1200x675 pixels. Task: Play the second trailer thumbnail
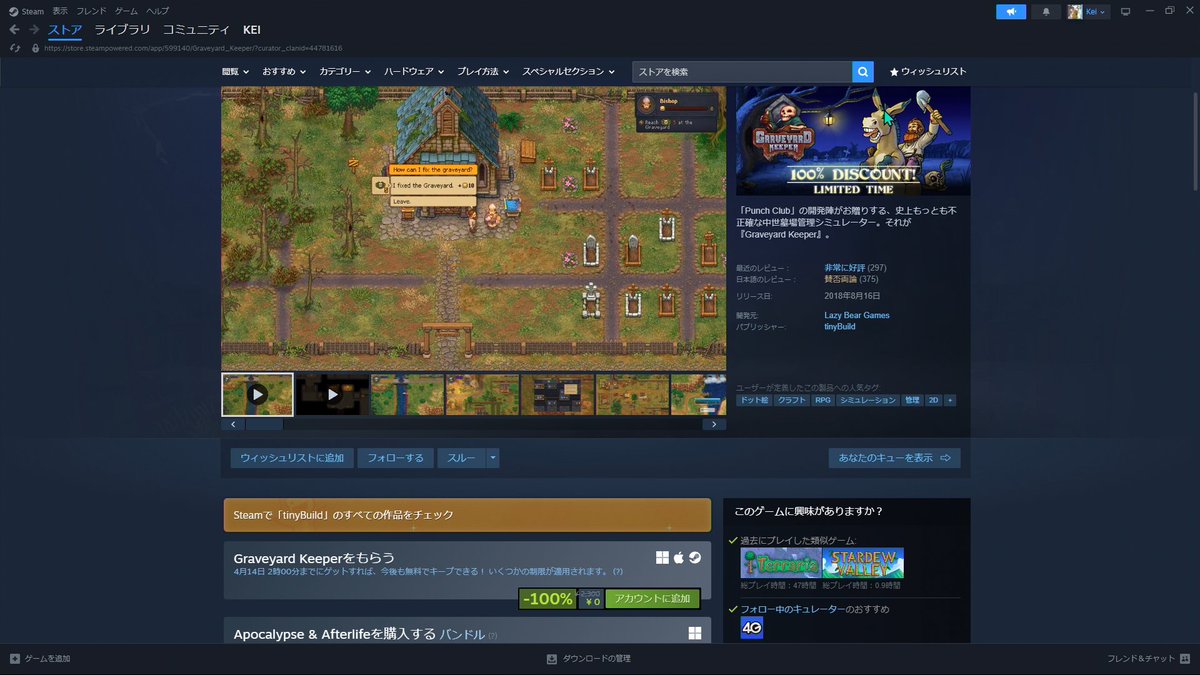tap(332, 395)
